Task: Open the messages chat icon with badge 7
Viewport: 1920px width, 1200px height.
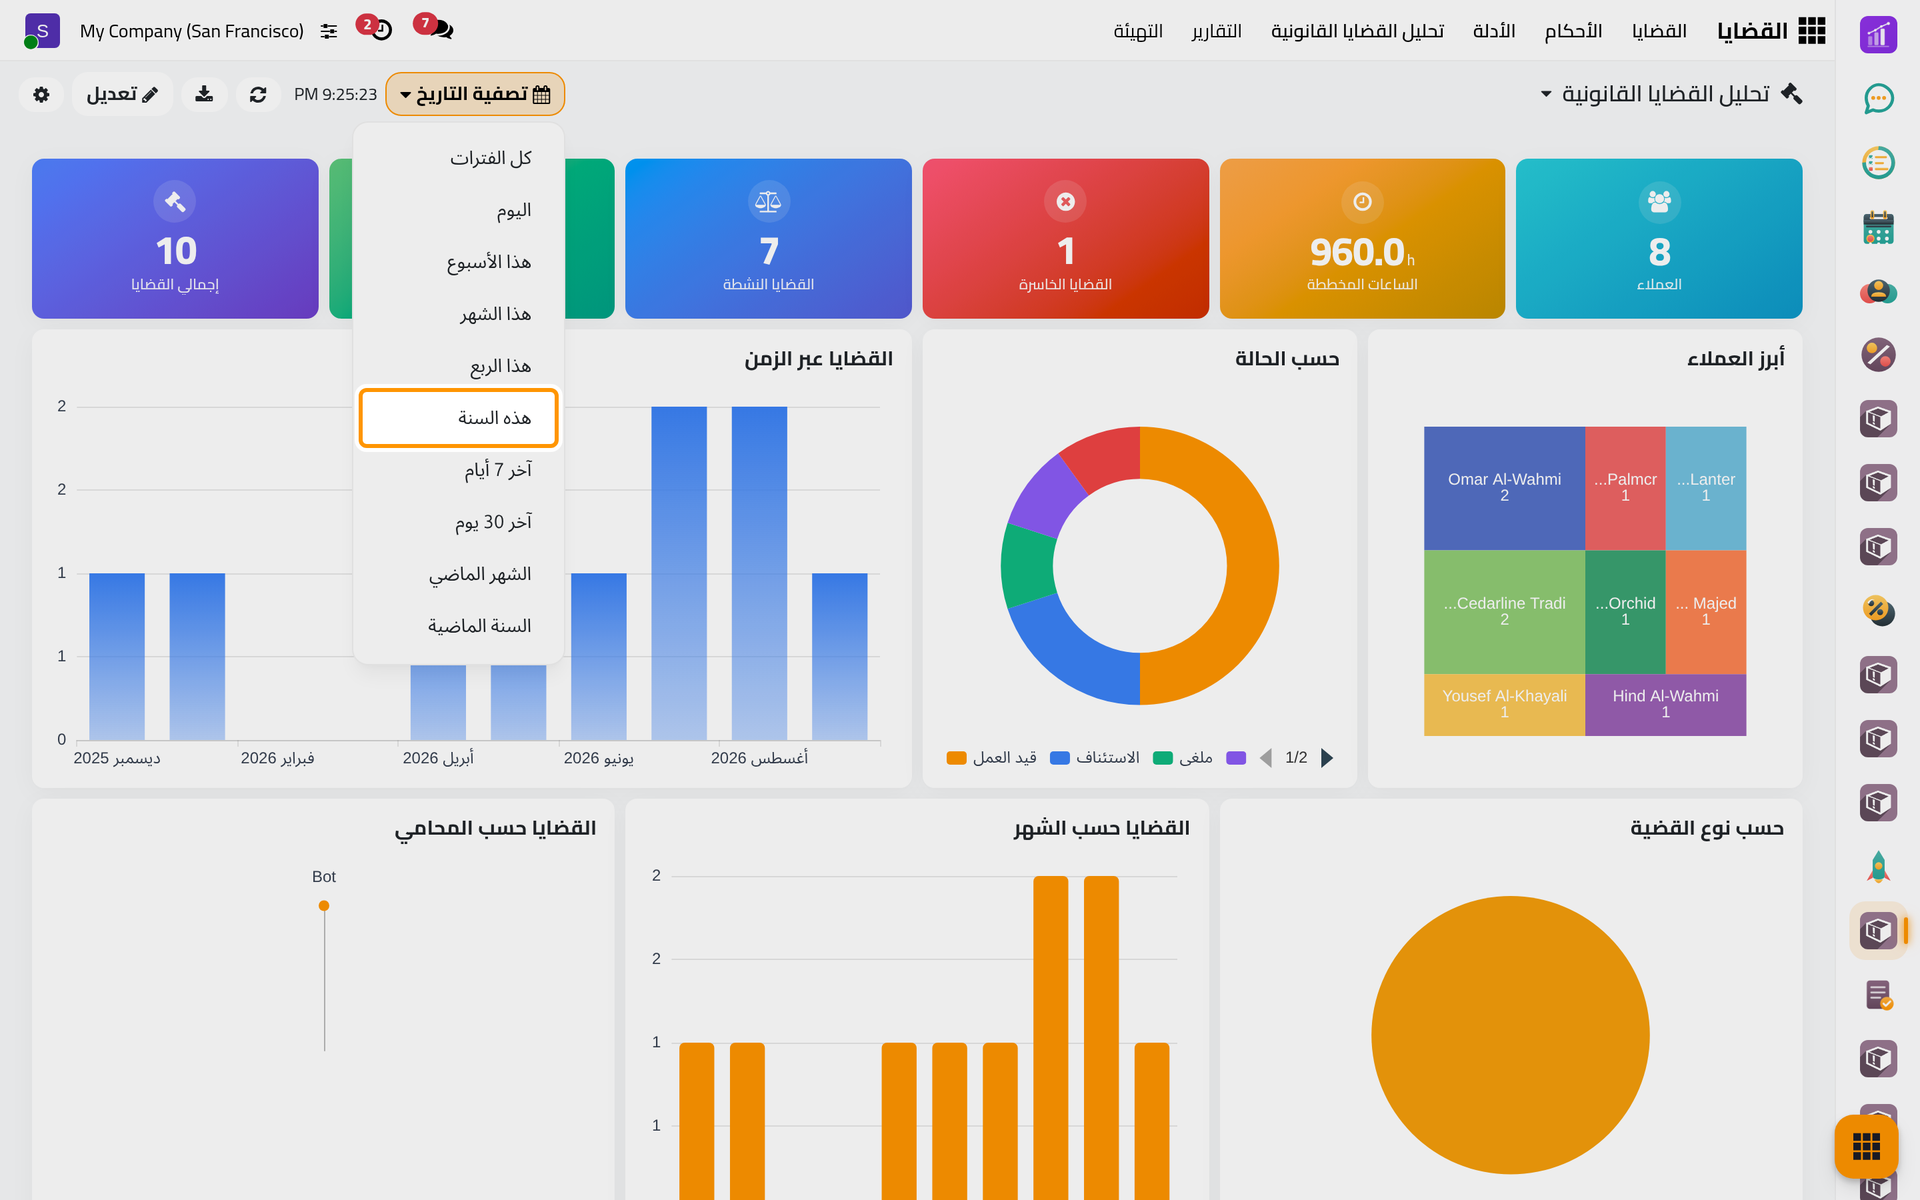Action: tap(441, 30)
